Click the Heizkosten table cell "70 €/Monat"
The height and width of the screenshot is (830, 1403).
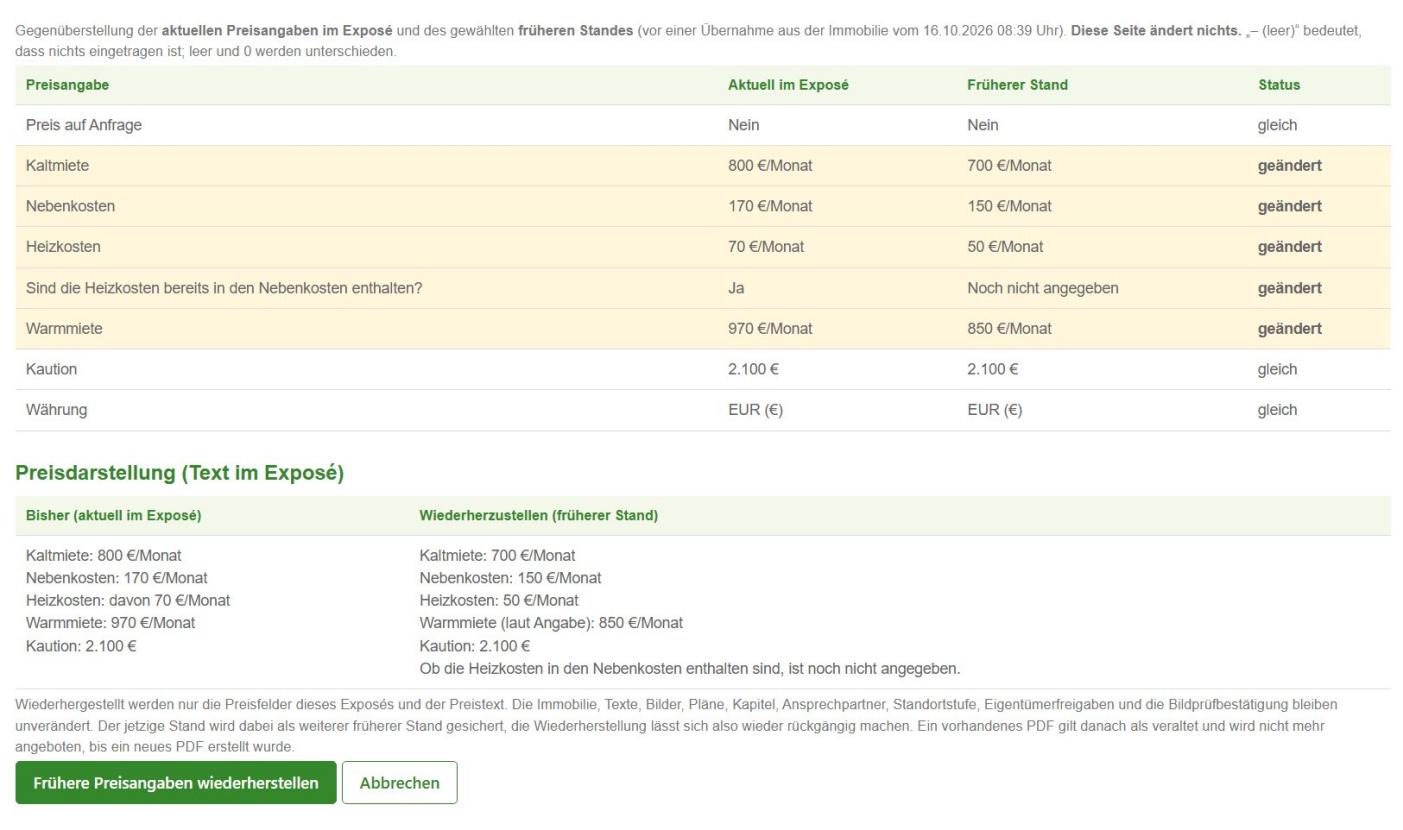[766, 246]
